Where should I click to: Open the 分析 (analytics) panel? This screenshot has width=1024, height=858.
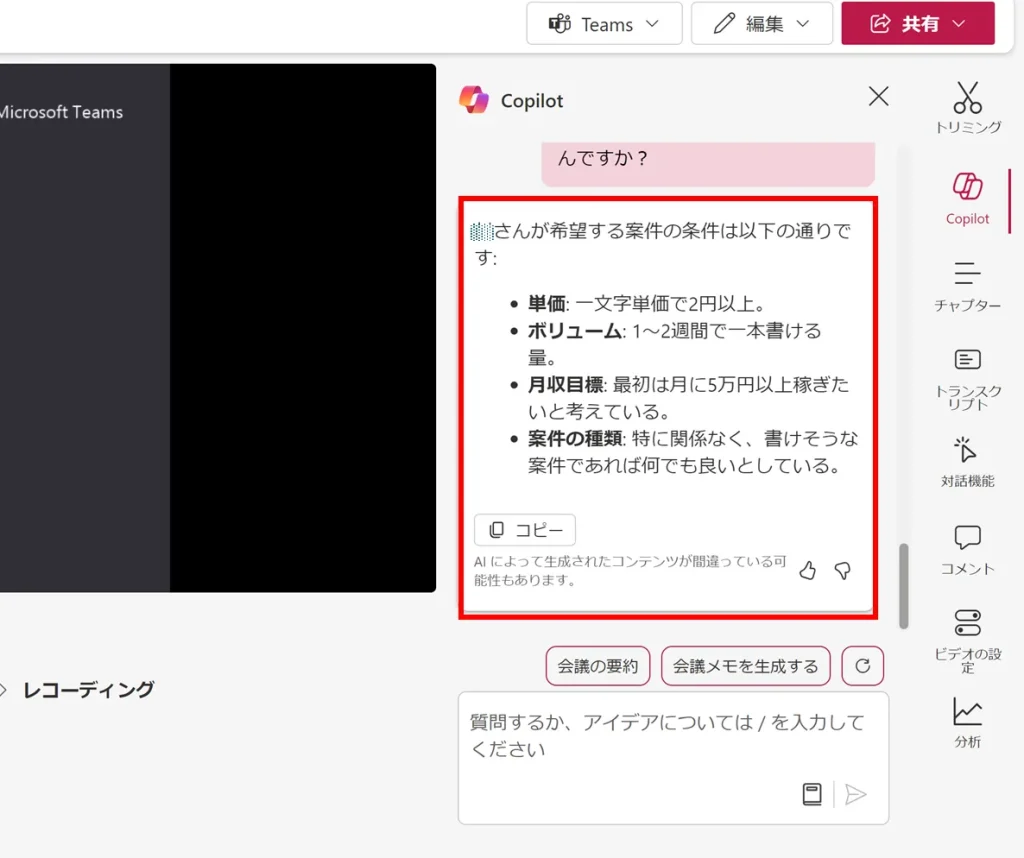tap(967, 722)
